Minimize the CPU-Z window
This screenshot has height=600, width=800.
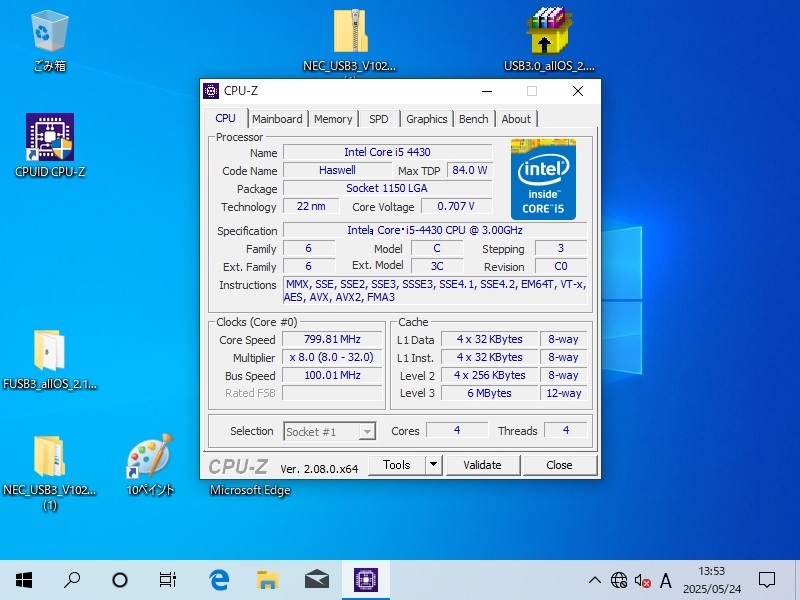(487, 91)
